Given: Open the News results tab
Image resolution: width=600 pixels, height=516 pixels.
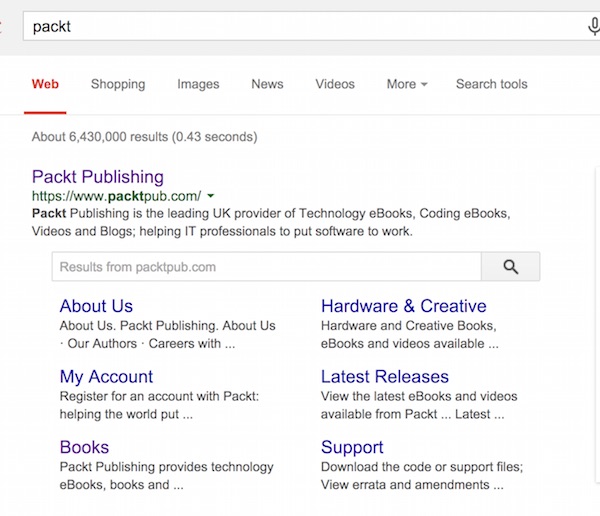Looking at the screenshot, I should coord(267,84).
